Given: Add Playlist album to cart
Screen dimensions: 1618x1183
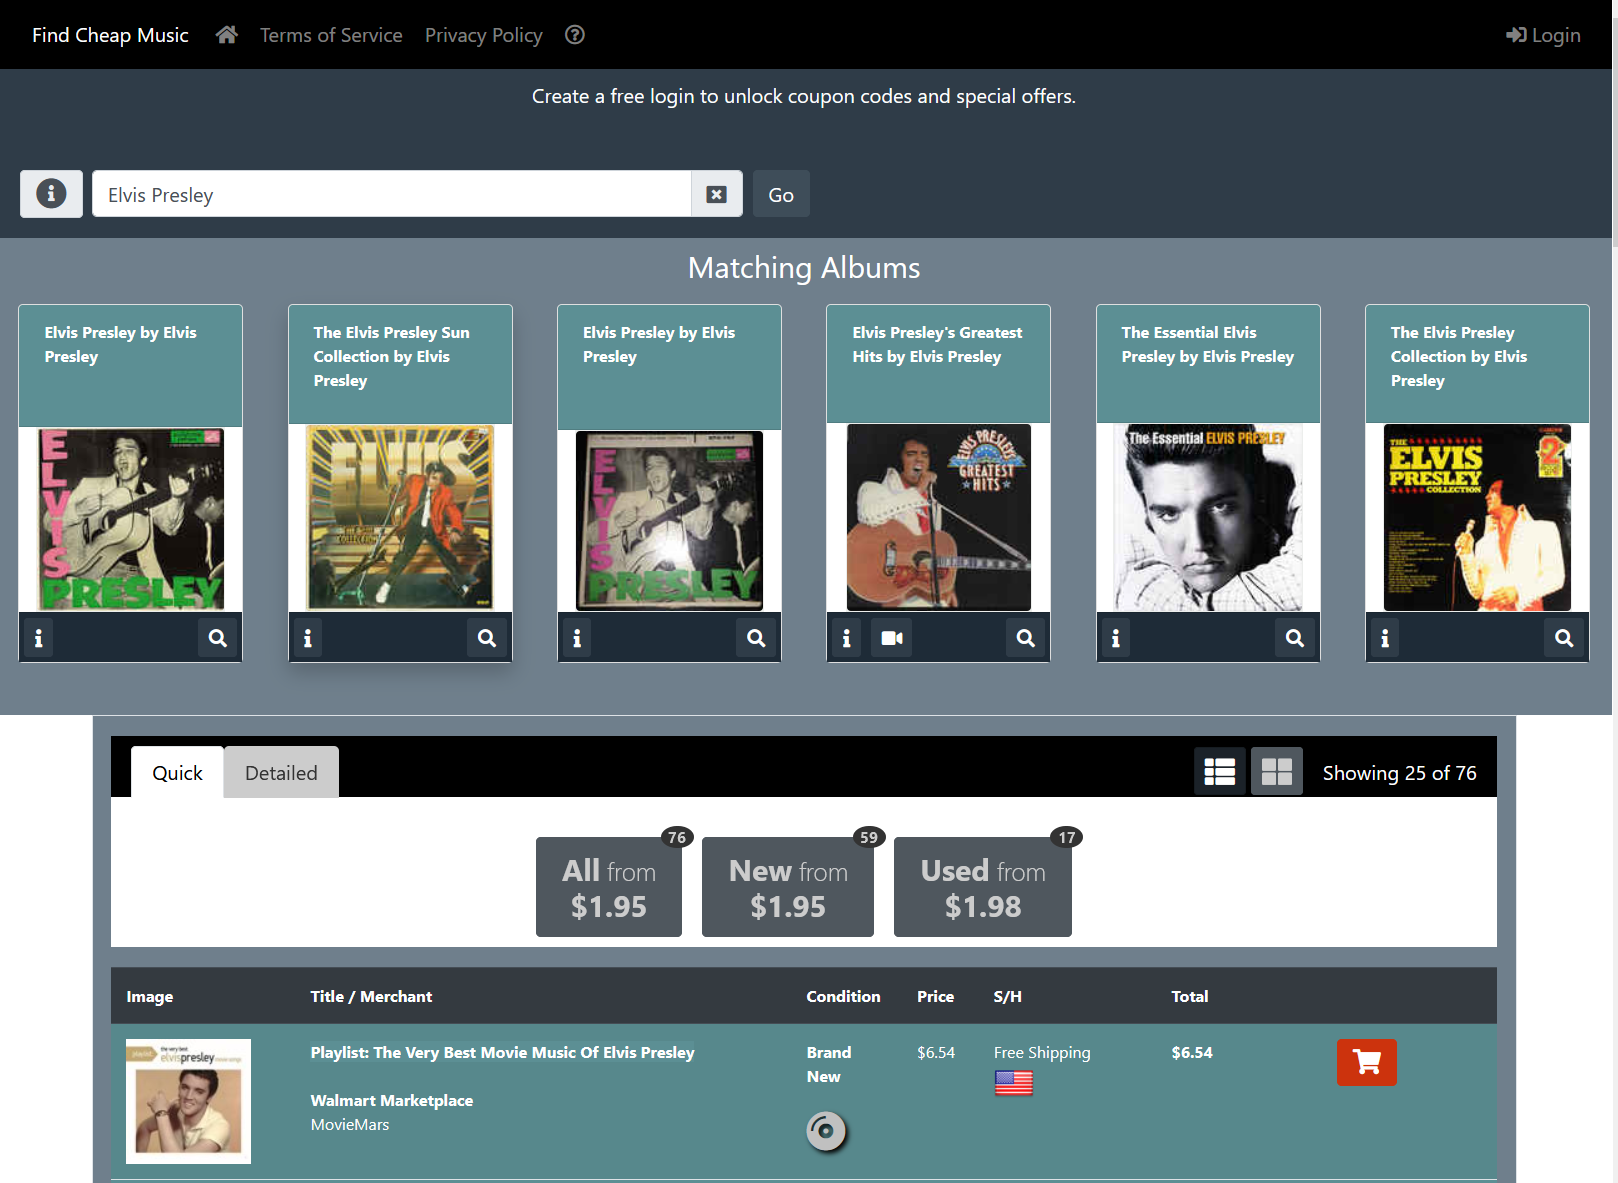Looking at the screenshot, I should coord(1366,1062).
